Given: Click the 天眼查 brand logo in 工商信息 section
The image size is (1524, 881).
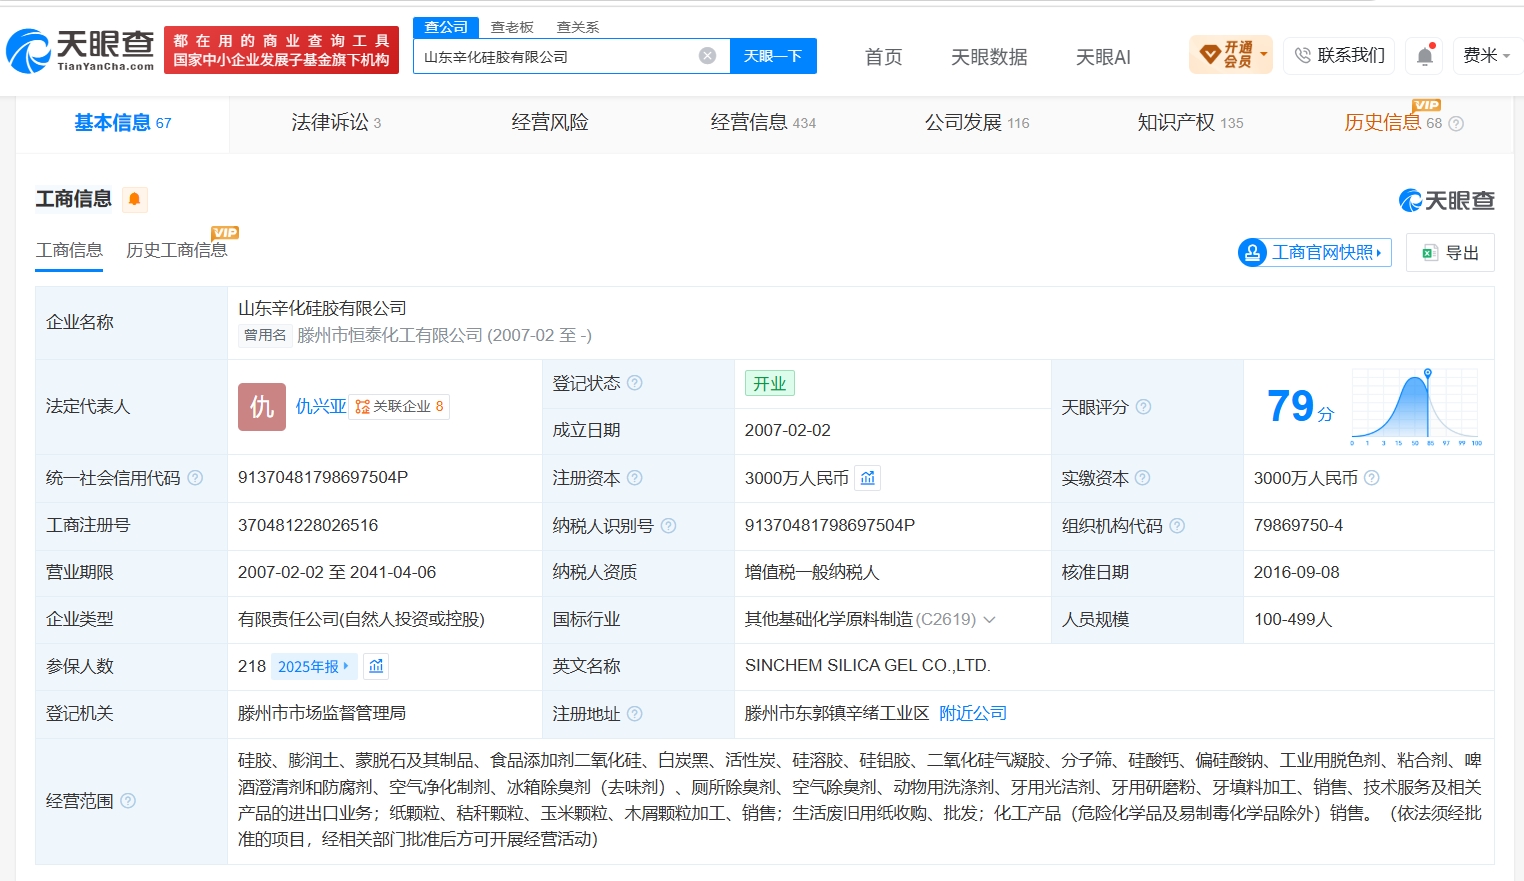Looking at the screenshot, I should pyautogui.click(x=1446, y=201).
